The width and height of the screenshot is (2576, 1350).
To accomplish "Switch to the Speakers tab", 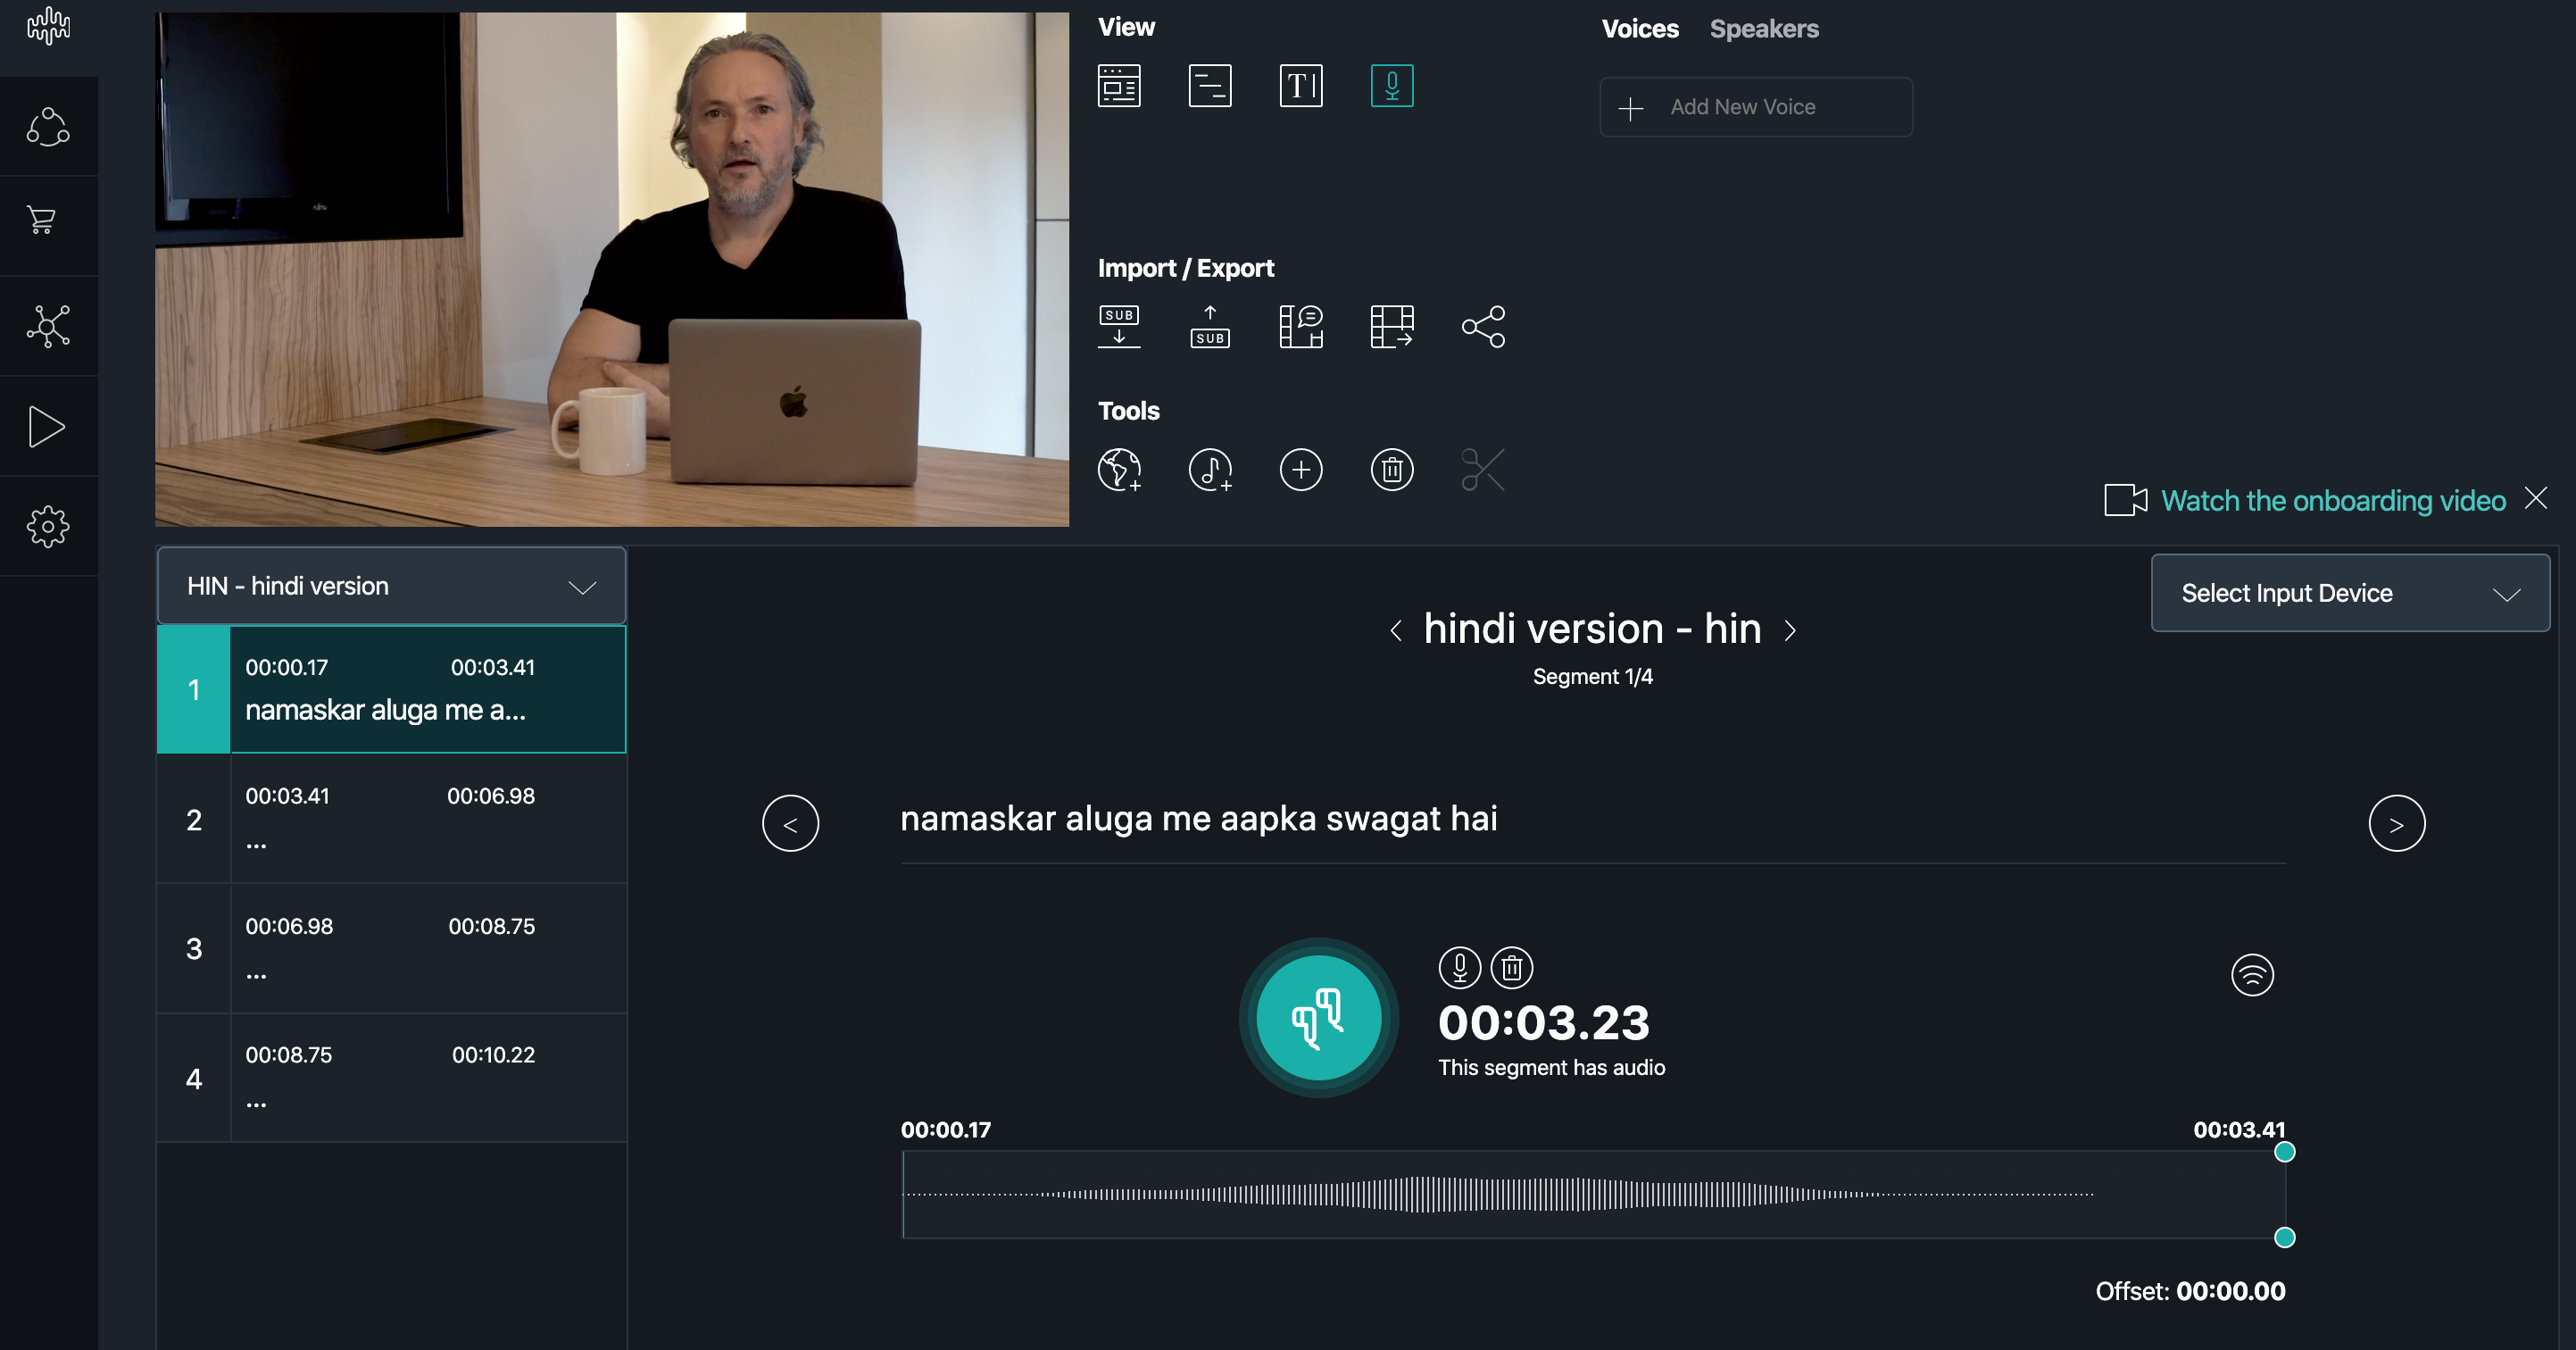I will pyautogui.click(x=1764, y=29).
